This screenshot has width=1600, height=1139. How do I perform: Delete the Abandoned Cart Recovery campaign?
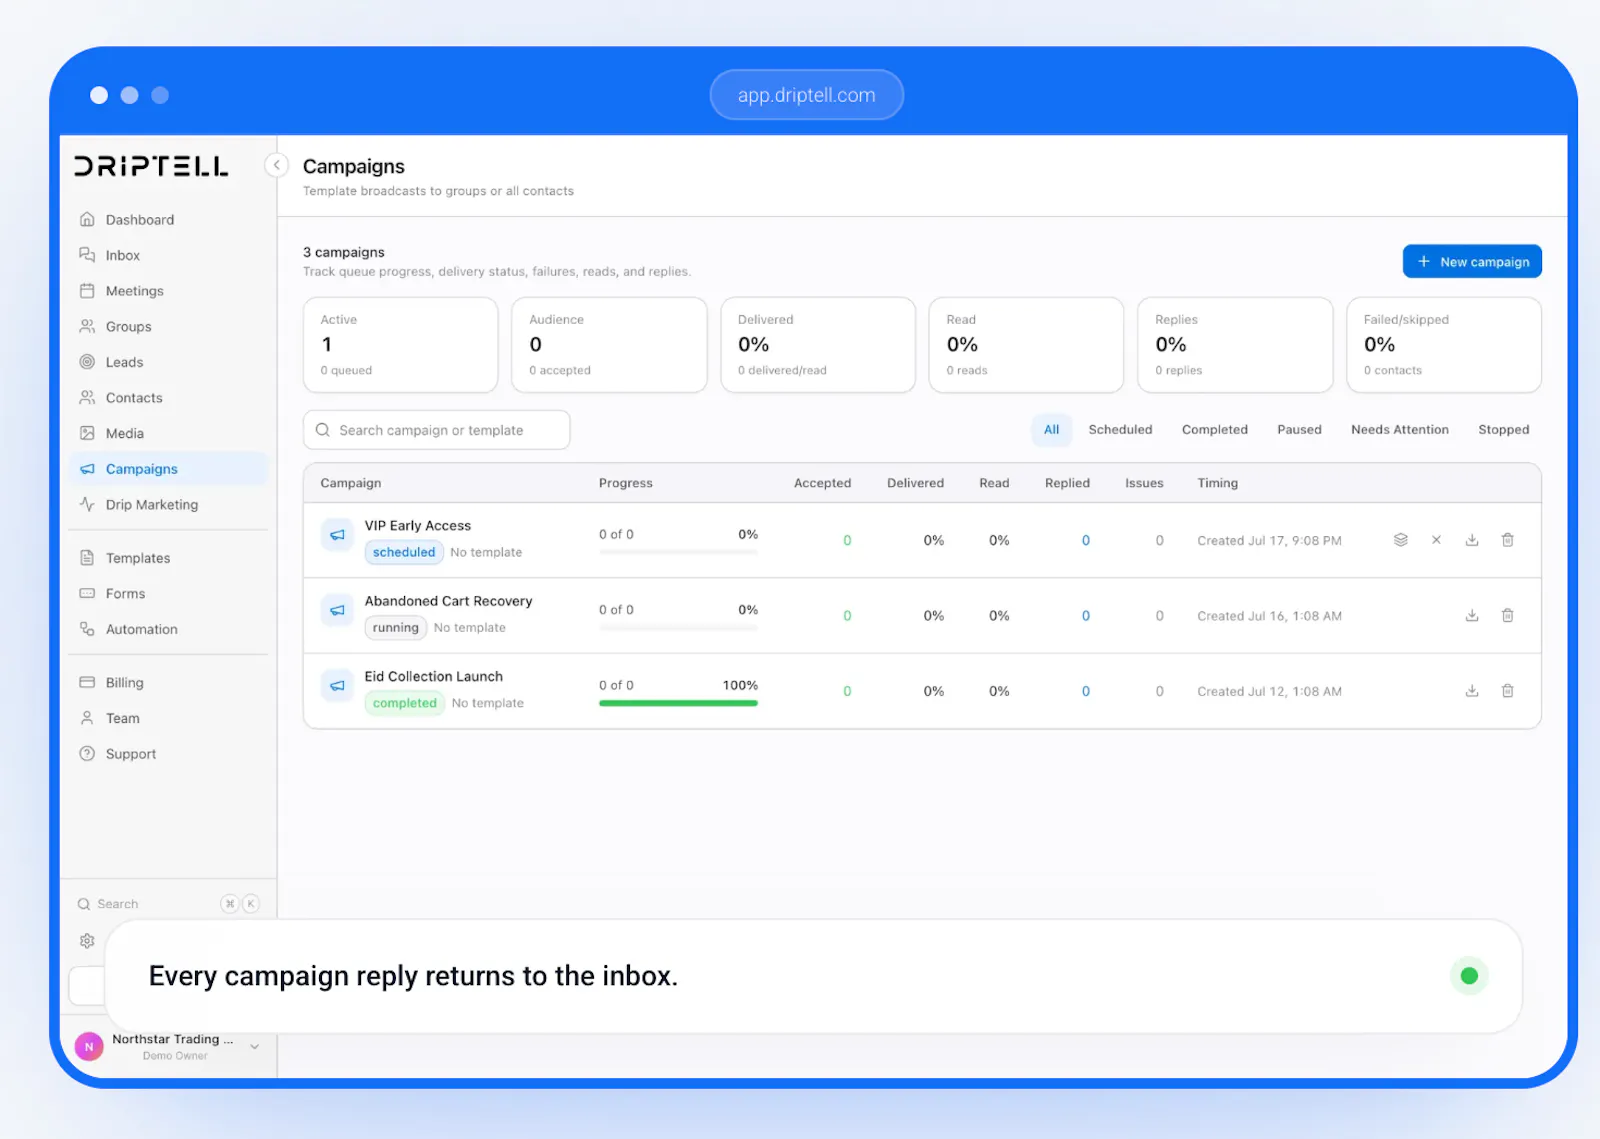pyautogui.click(x=1508, y=616)
